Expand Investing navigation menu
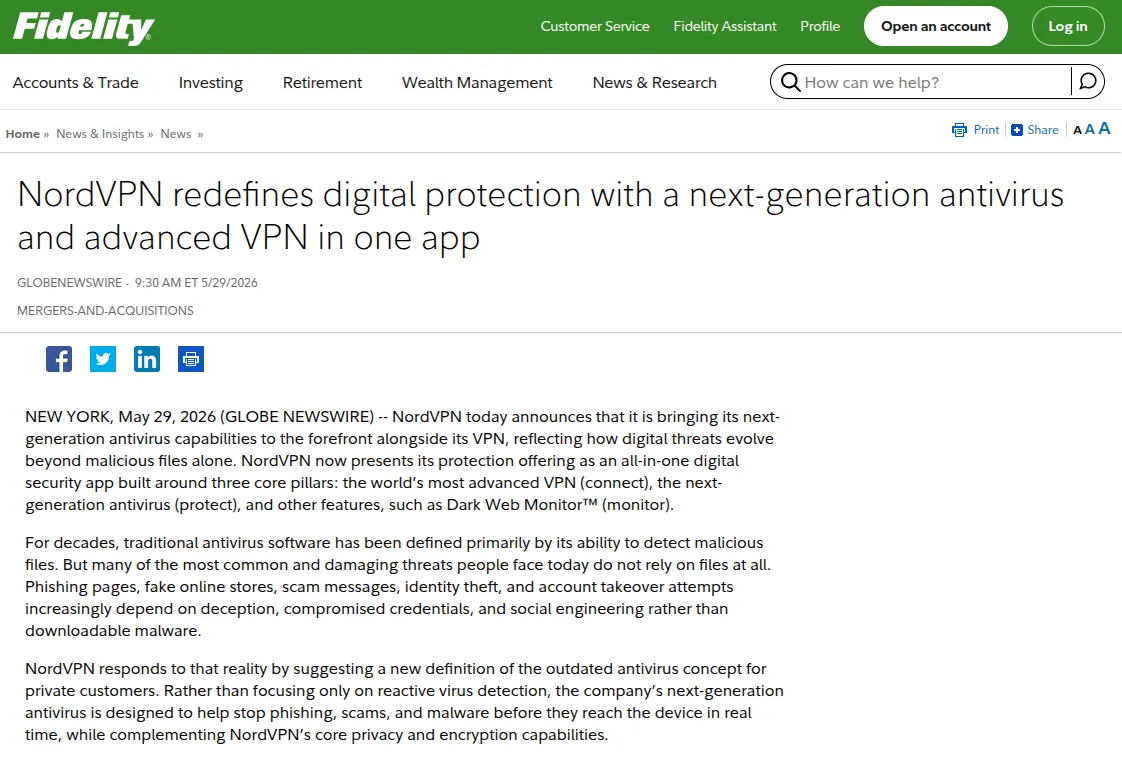The height and width of the screenshot is (757, 1122). 211,83
